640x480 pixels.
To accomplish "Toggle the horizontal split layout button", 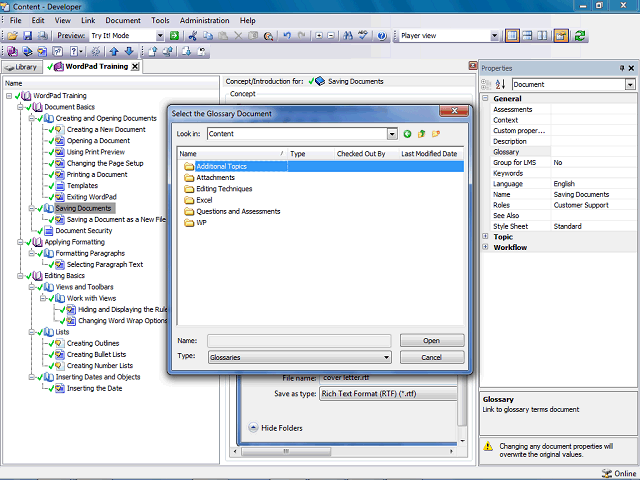I will [527, 36].
